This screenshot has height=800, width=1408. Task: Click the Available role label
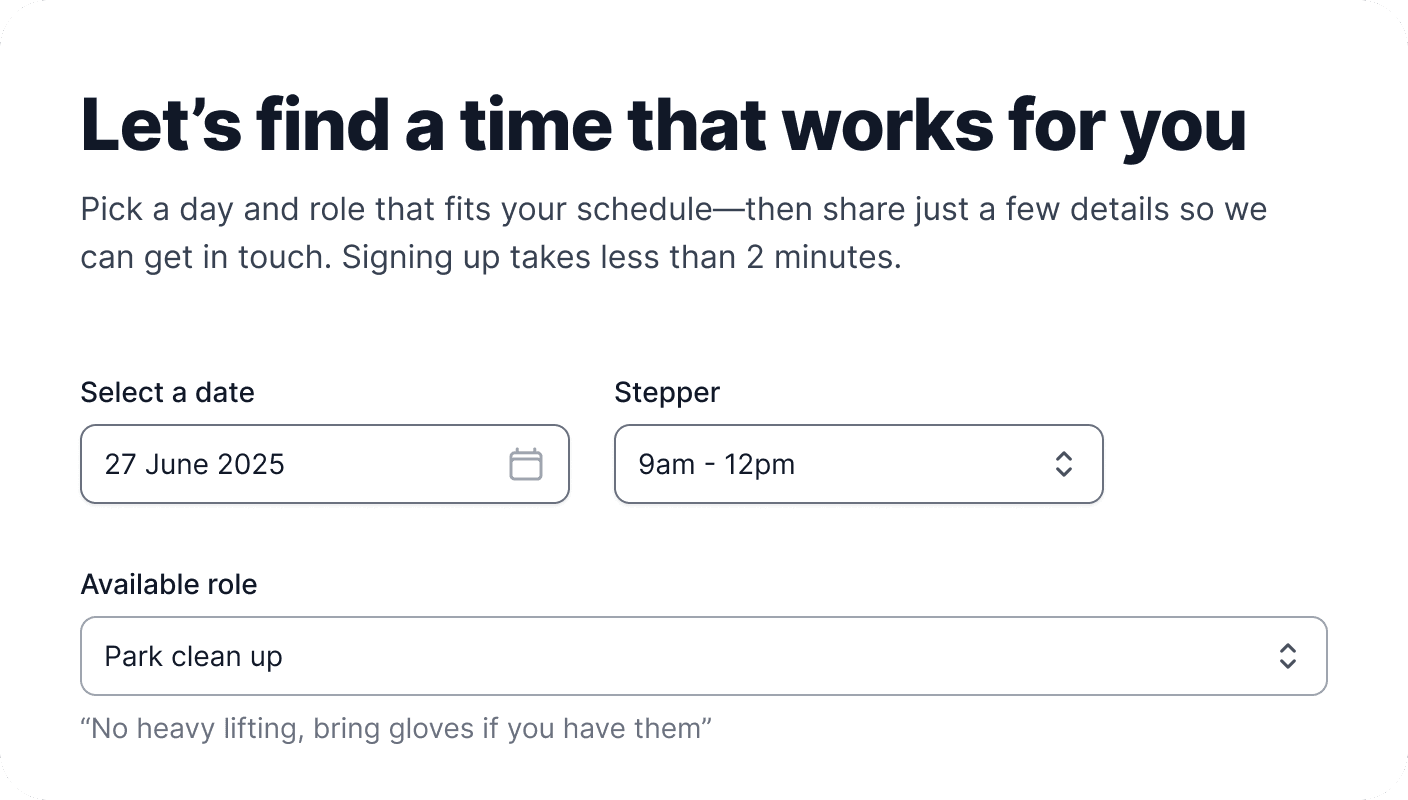tap(169, 584)
